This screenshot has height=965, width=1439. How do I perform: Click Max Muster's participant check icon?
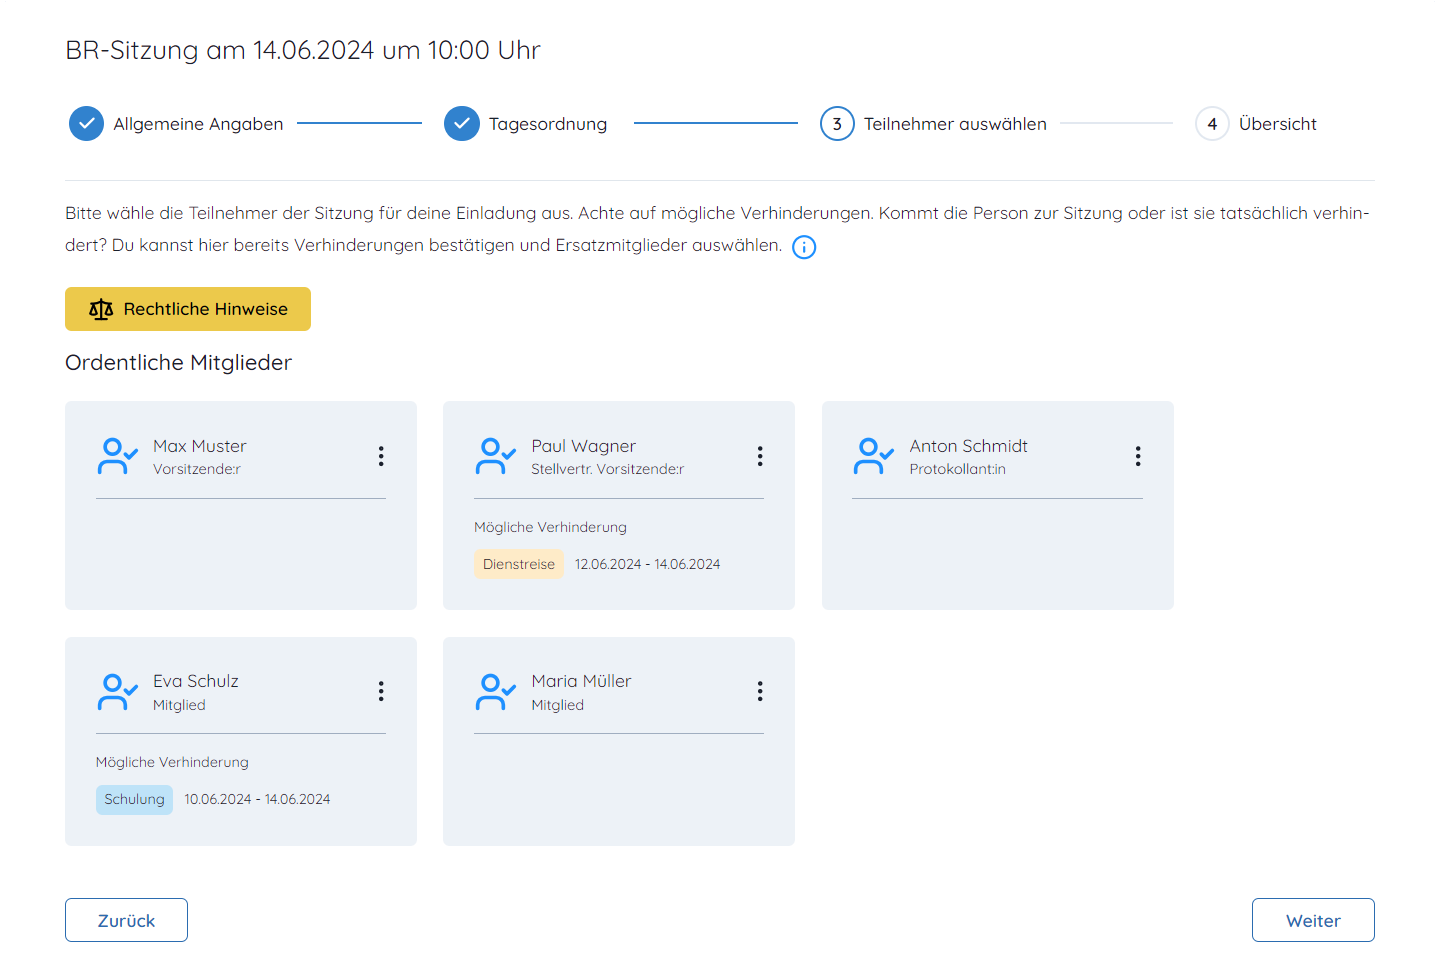[x=117, y=456]
